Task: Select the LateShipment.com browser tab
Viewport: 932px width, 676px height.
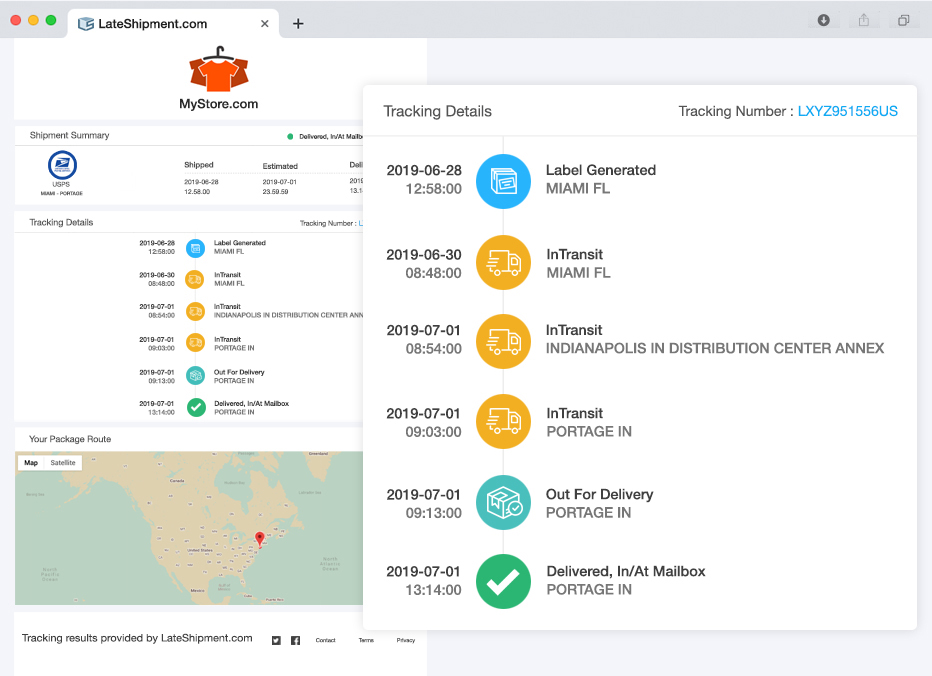Action: coord(173,24)
